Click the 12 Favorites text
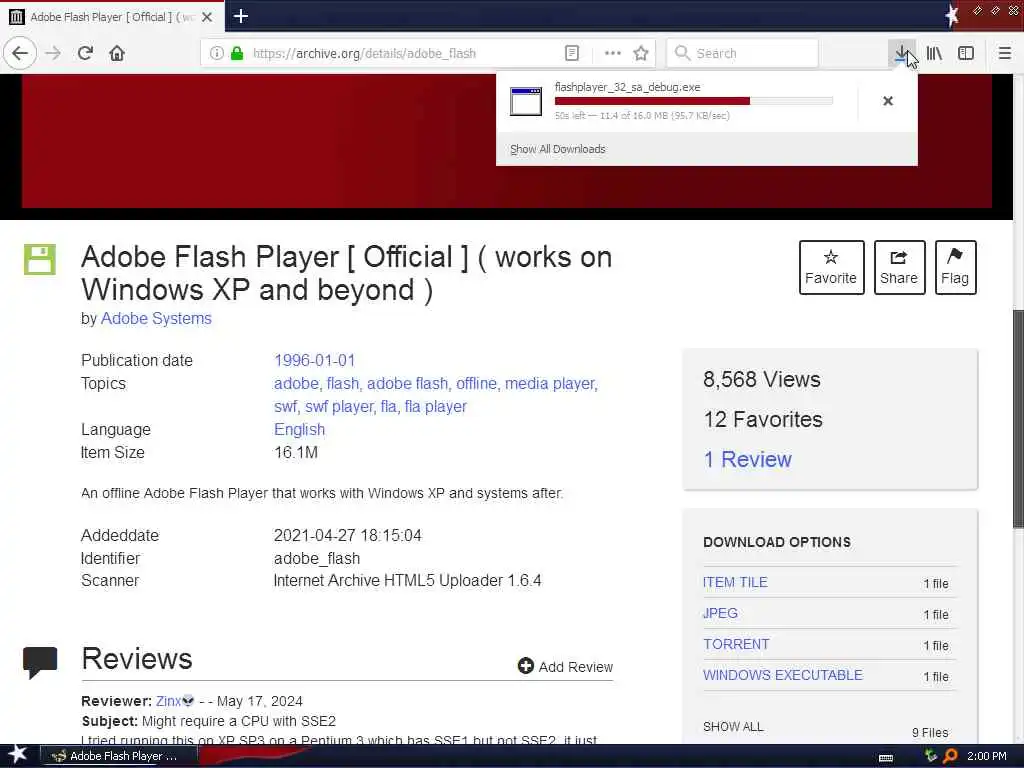Screen dimensions: 1024x768 tap(763, 419)
